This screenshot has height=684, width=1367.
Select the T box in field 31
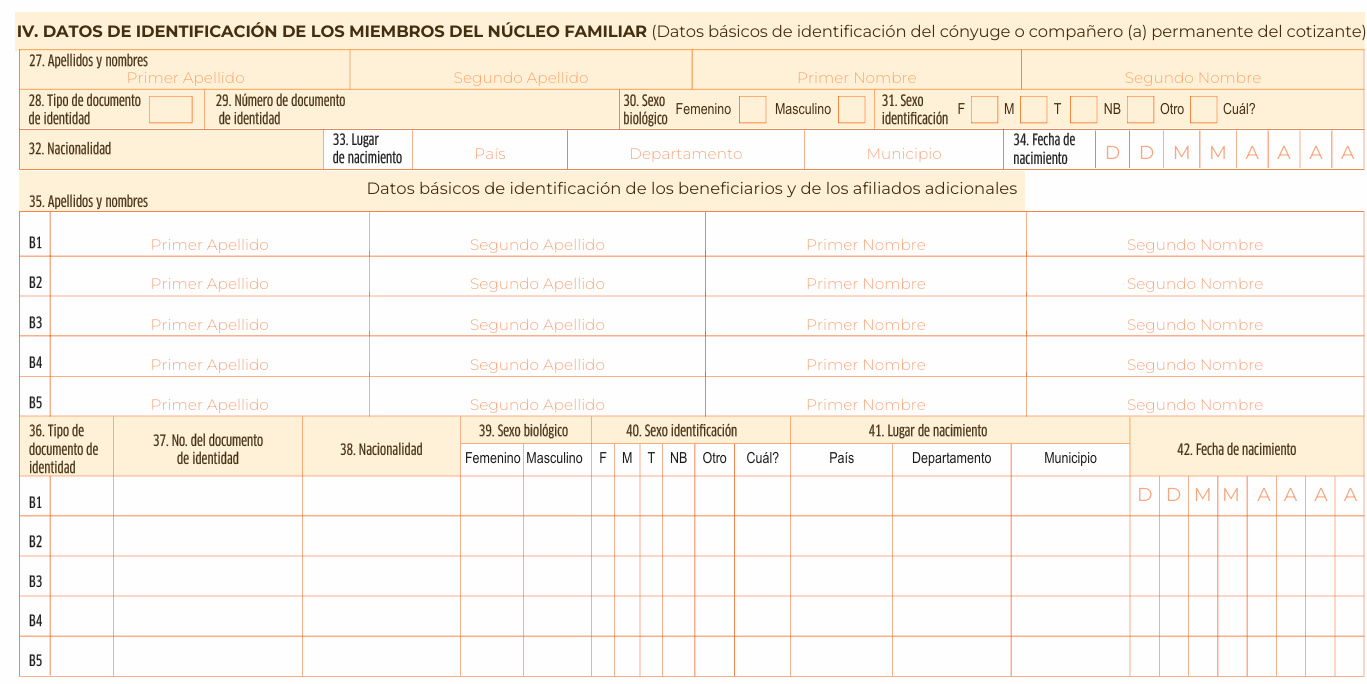[x=1082, y=110]
